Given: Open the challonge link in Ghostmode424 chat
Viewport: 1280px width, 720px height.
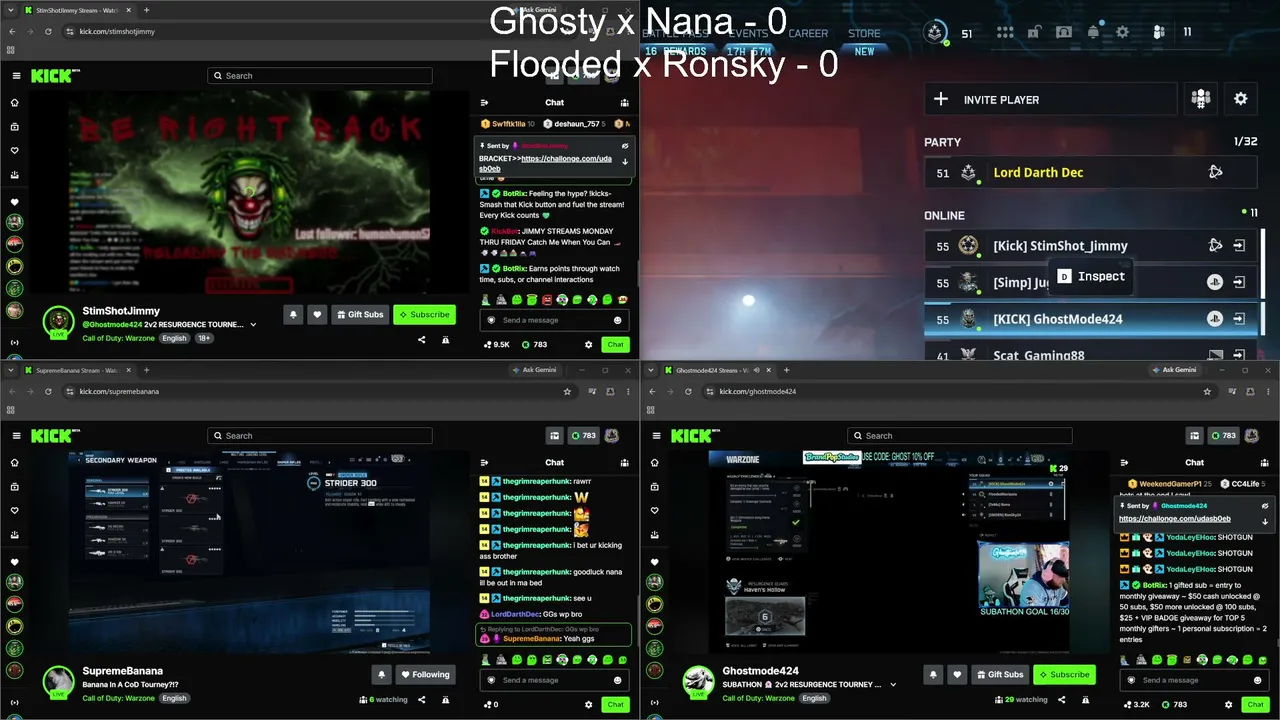Looking at the screenshot, I should click(1175, 519).
